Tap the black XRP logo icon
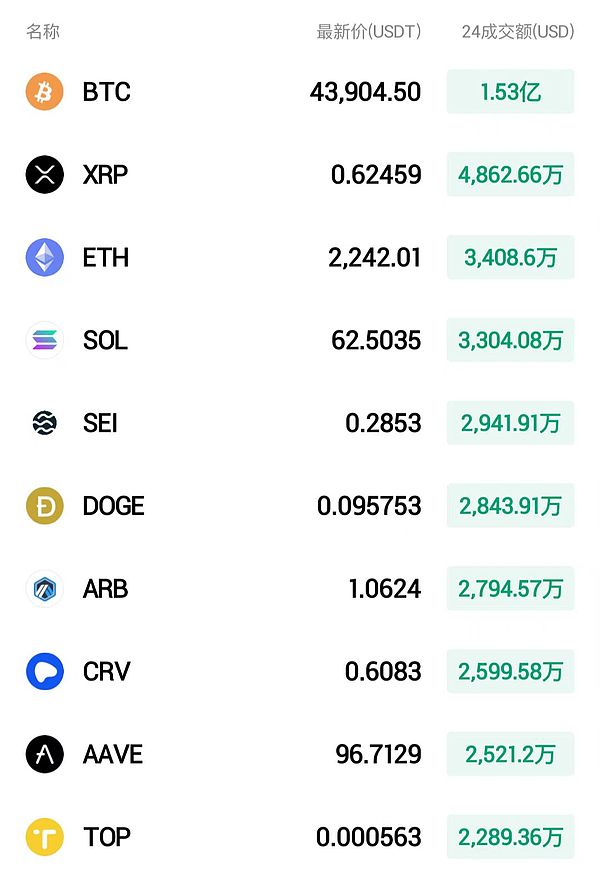 click(x=44, y=175)
